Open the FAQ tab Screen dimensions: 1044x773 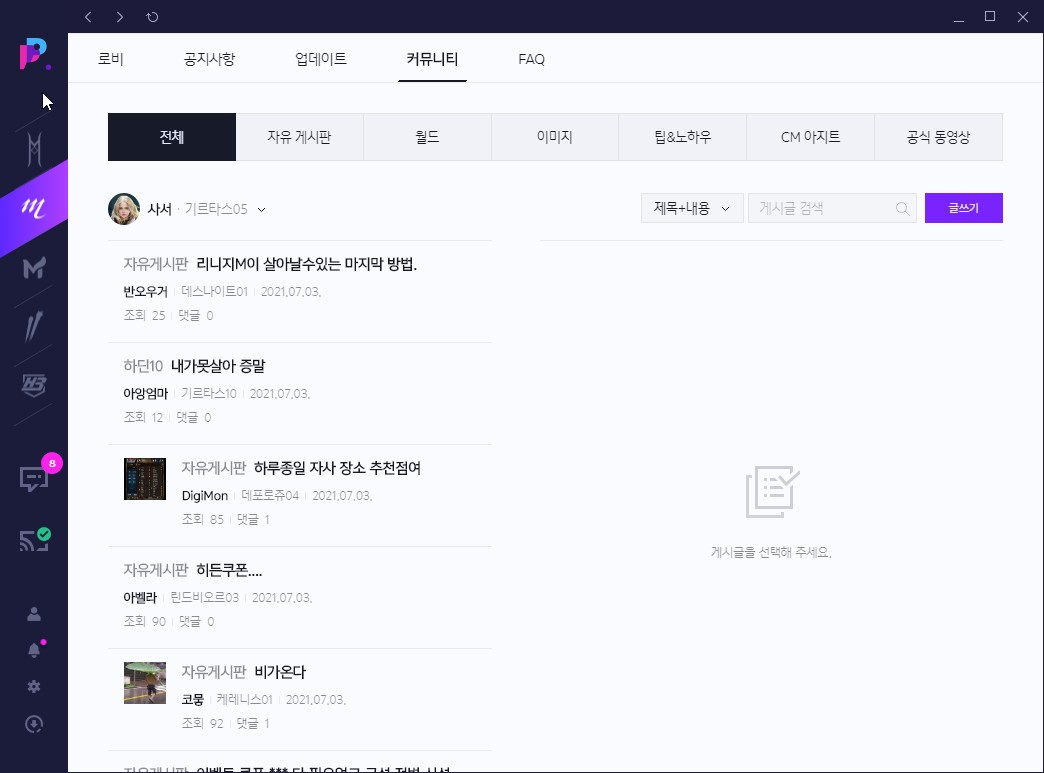[531, 59]
